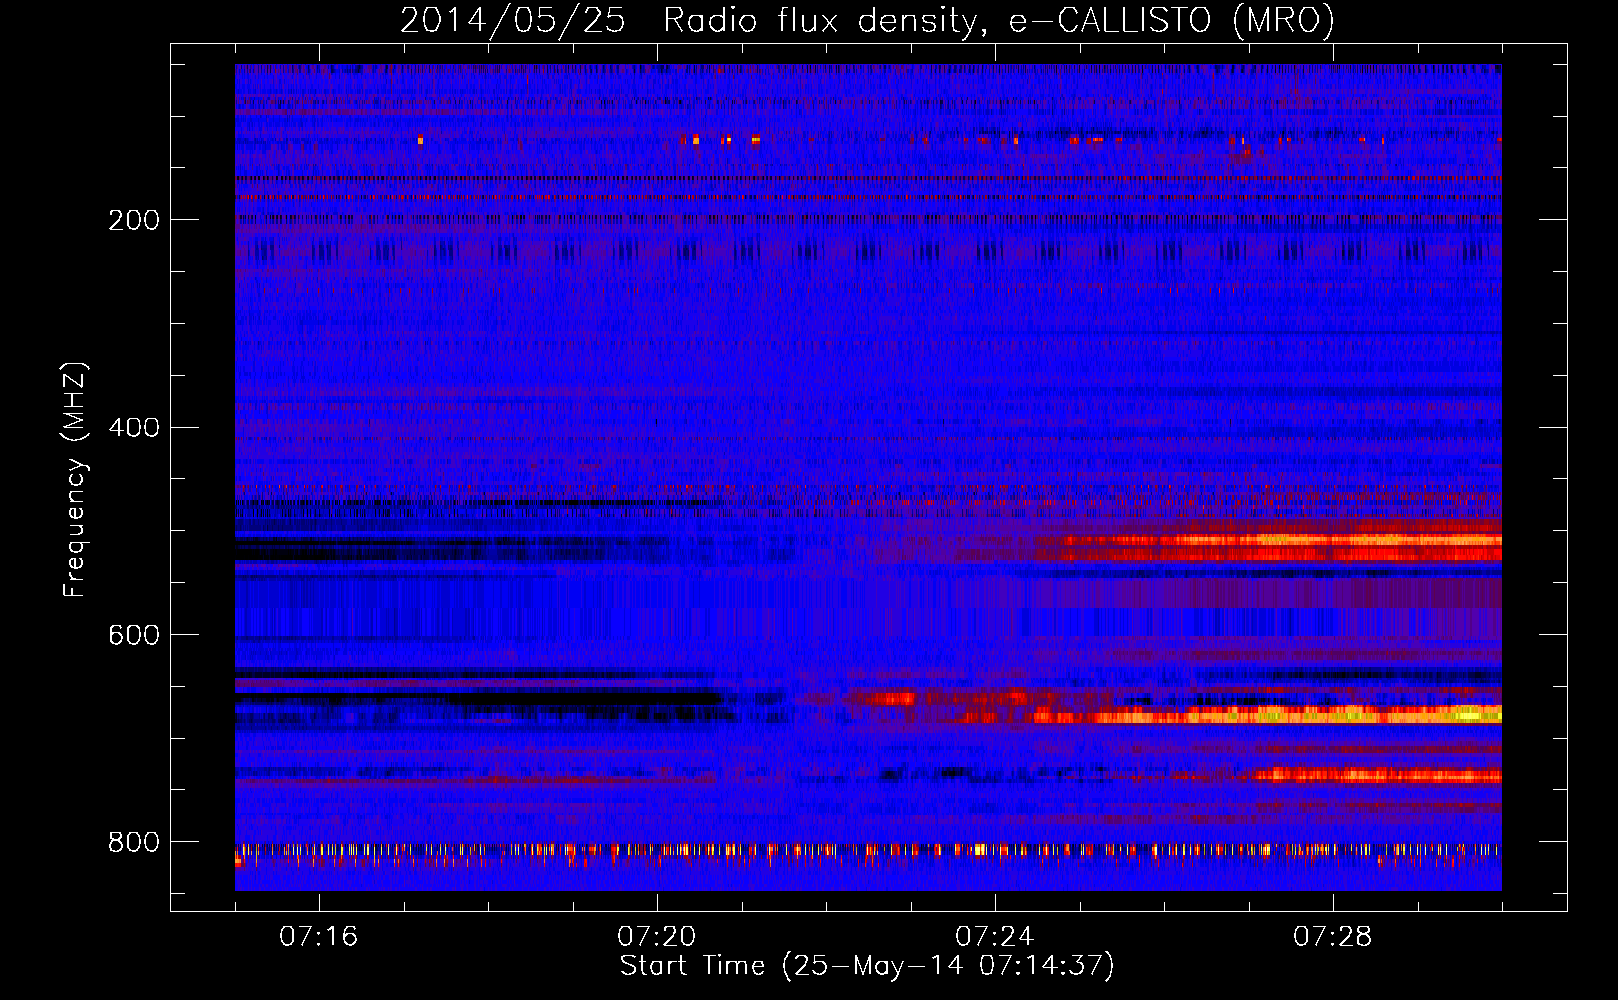Click the 07:20 time tick label
Image resolution: width=1618 pixels, height=1000 pixels.
656,937
